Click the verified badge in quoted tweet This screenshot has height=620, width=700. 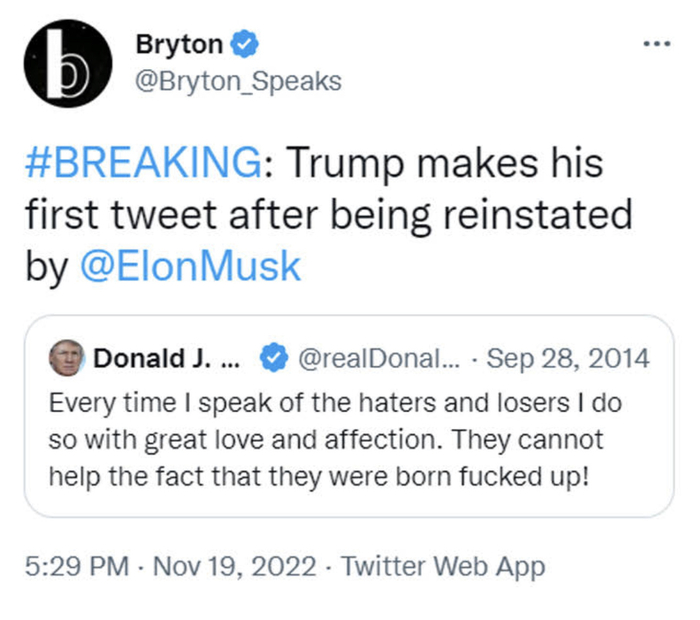coord(272,357)
